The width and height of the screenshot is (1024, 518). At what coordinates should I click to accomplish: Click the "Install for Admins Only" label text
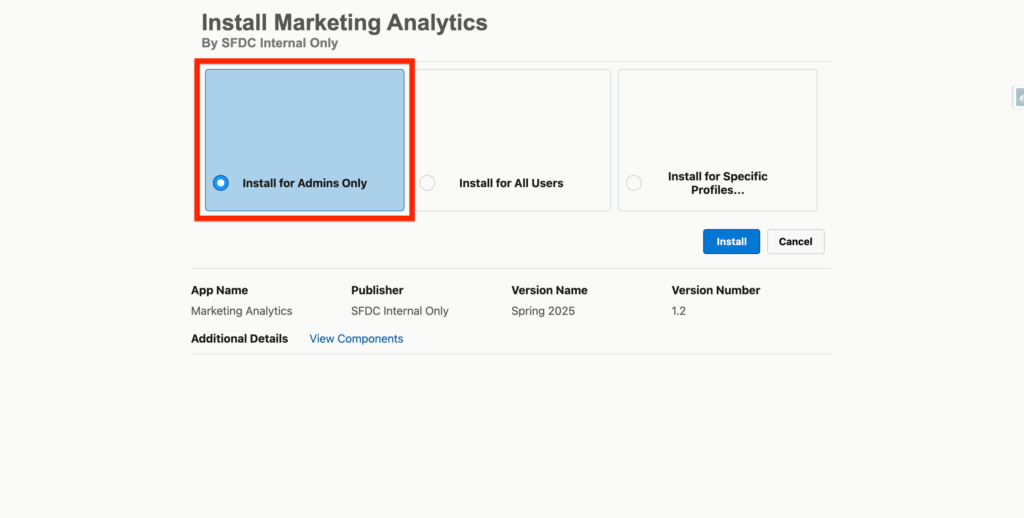(304, 183)
